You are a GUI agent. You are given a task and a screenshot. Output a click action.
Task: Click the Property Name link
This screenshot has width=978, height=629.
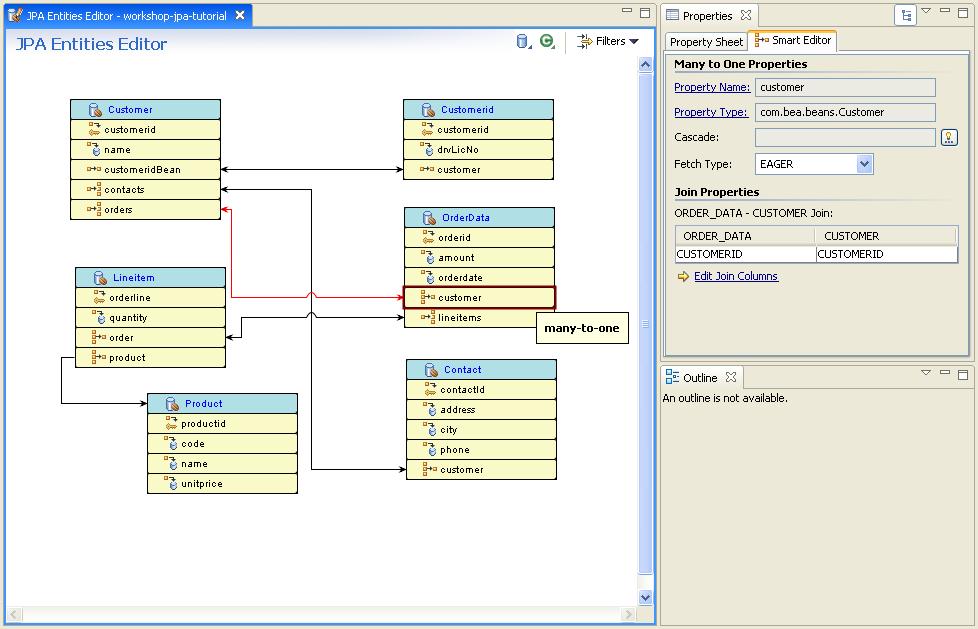712,88
